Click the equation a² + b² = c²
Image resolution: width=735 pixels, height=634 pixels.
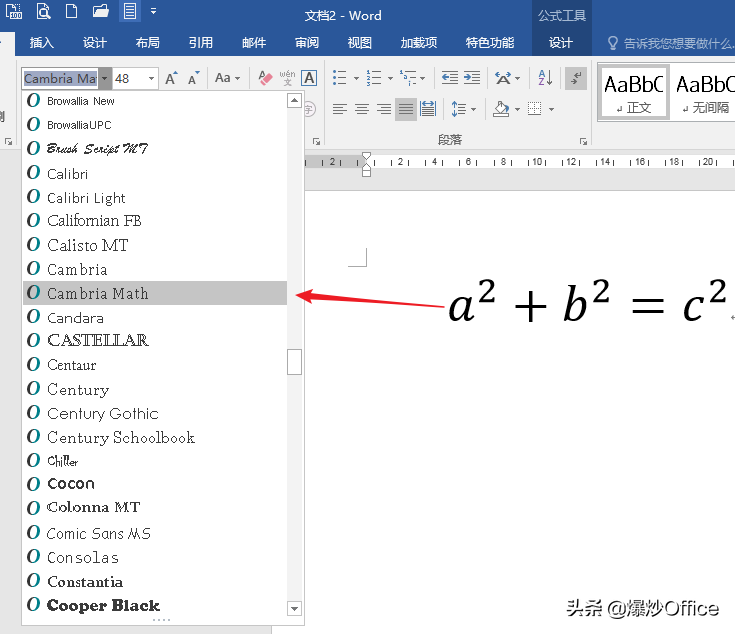[x=588, y=302]
